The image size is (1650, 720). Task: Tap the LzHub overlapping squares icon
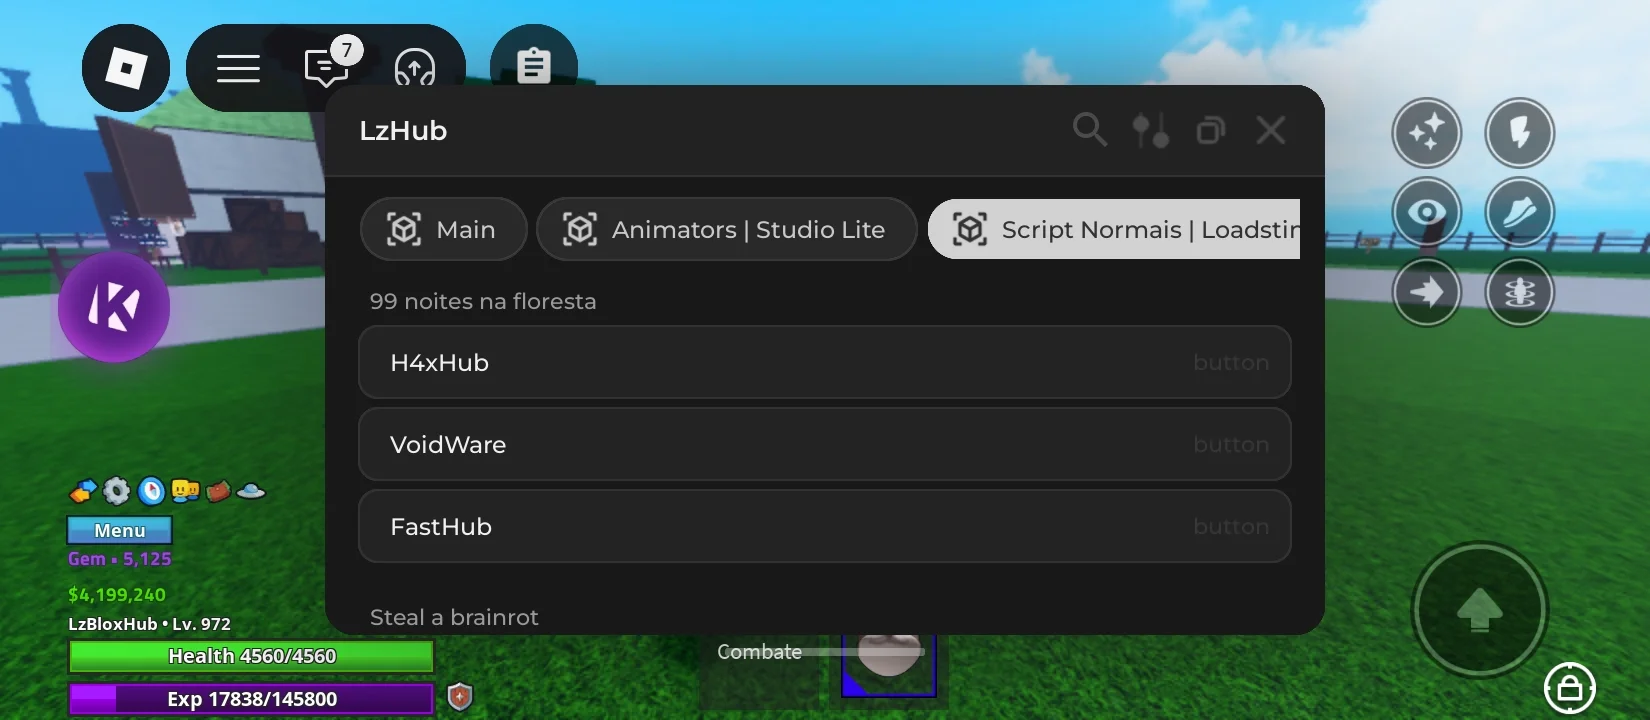click(1211, 130)
